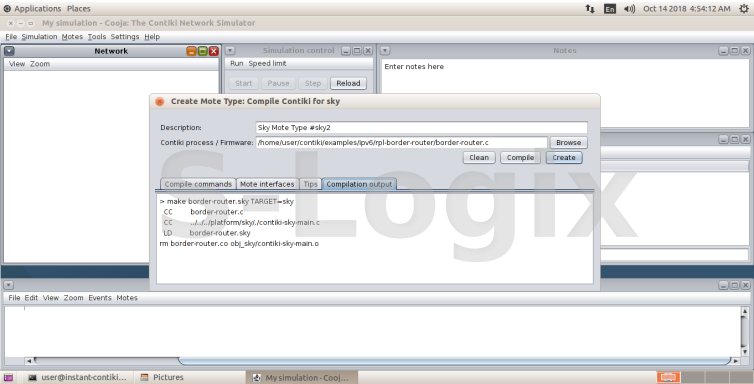
Task: Open the Zoom menu in Network panel
Action: coord(40,63)
